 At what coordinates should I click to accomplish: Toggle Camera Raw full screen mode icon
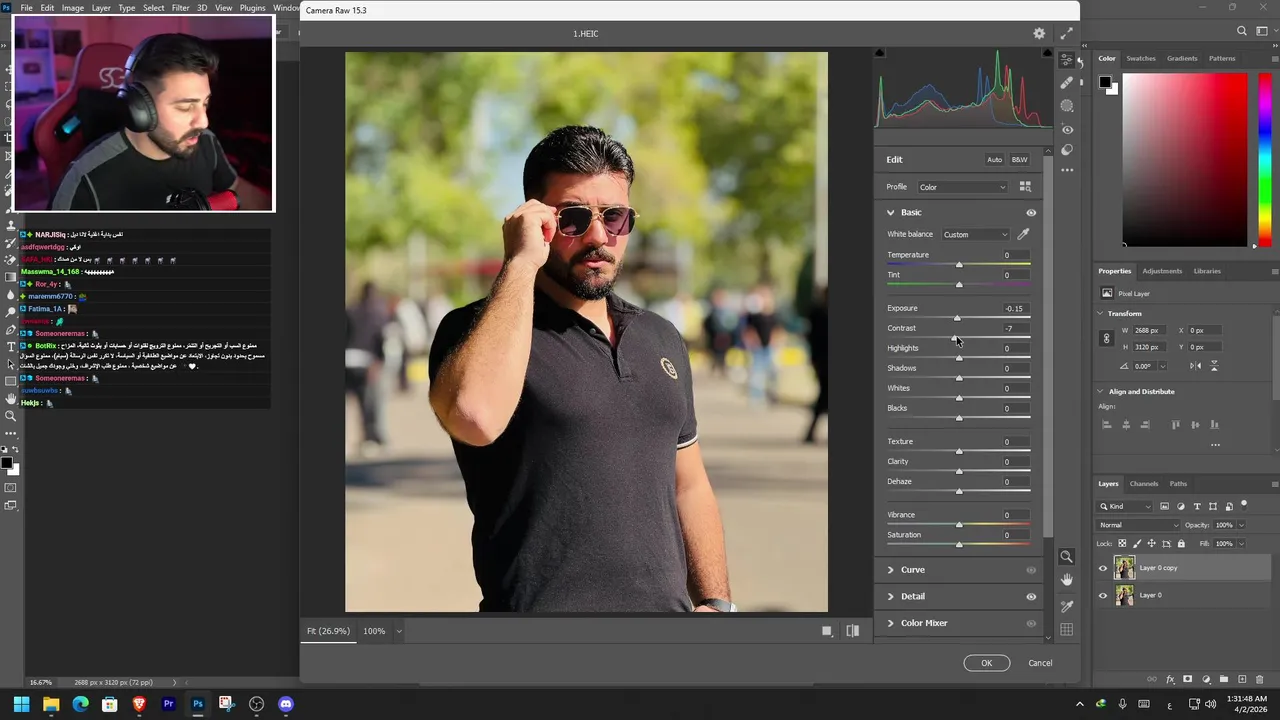pyautogui.click(x=1066, y=33)
